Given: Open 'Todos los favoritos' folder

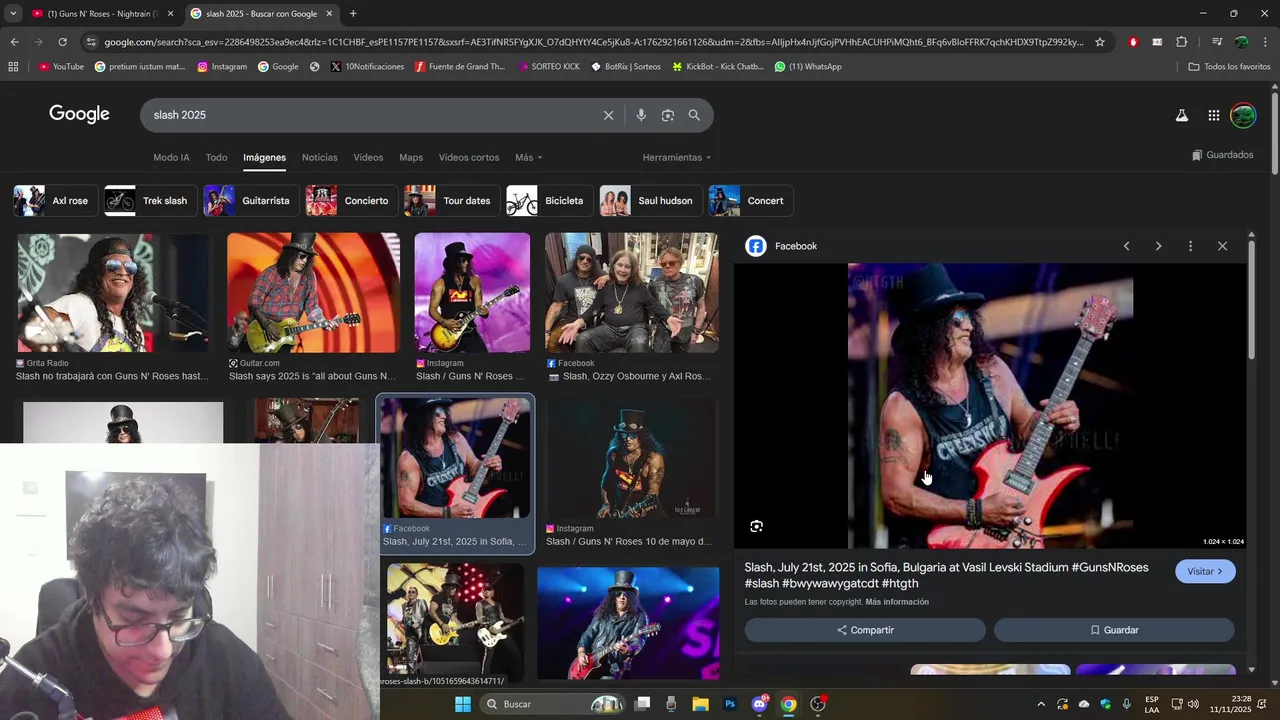Looking at the screenshot, I should [1229, 67].
